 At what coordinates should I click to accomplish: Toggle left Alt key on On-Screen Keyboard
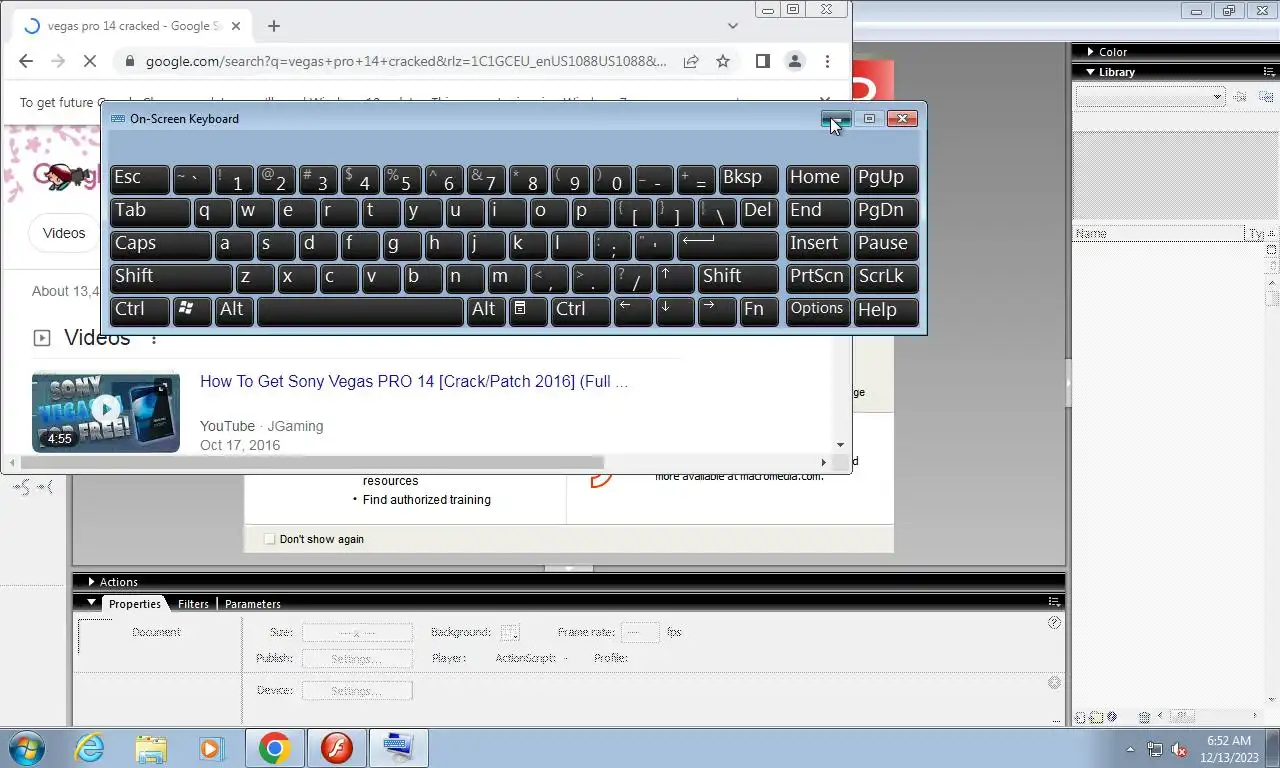point(234,310)
